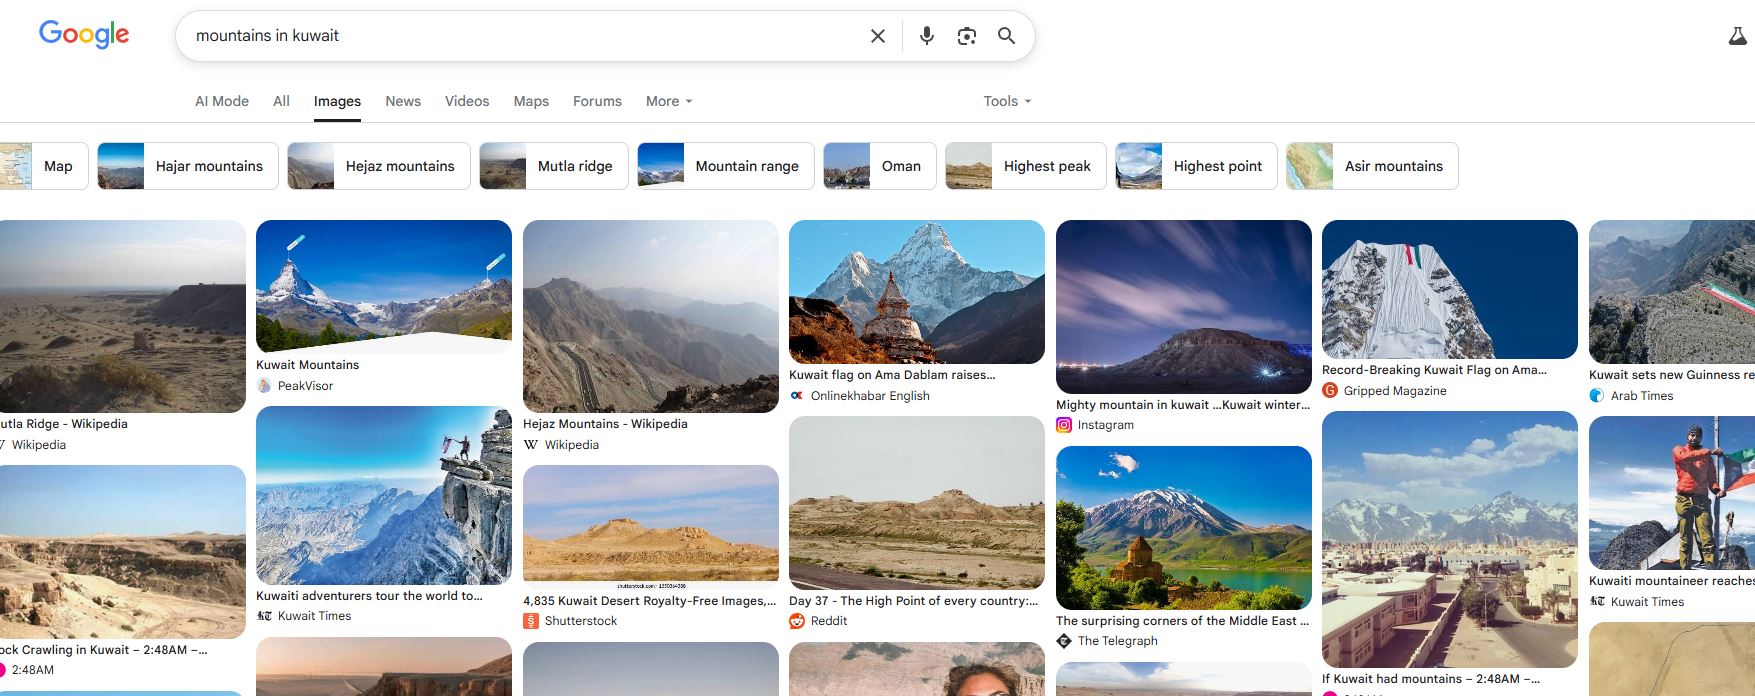Expand the Tools dropdown
The width and height of the screenshot is (1755, 696).
[1007, 101]
